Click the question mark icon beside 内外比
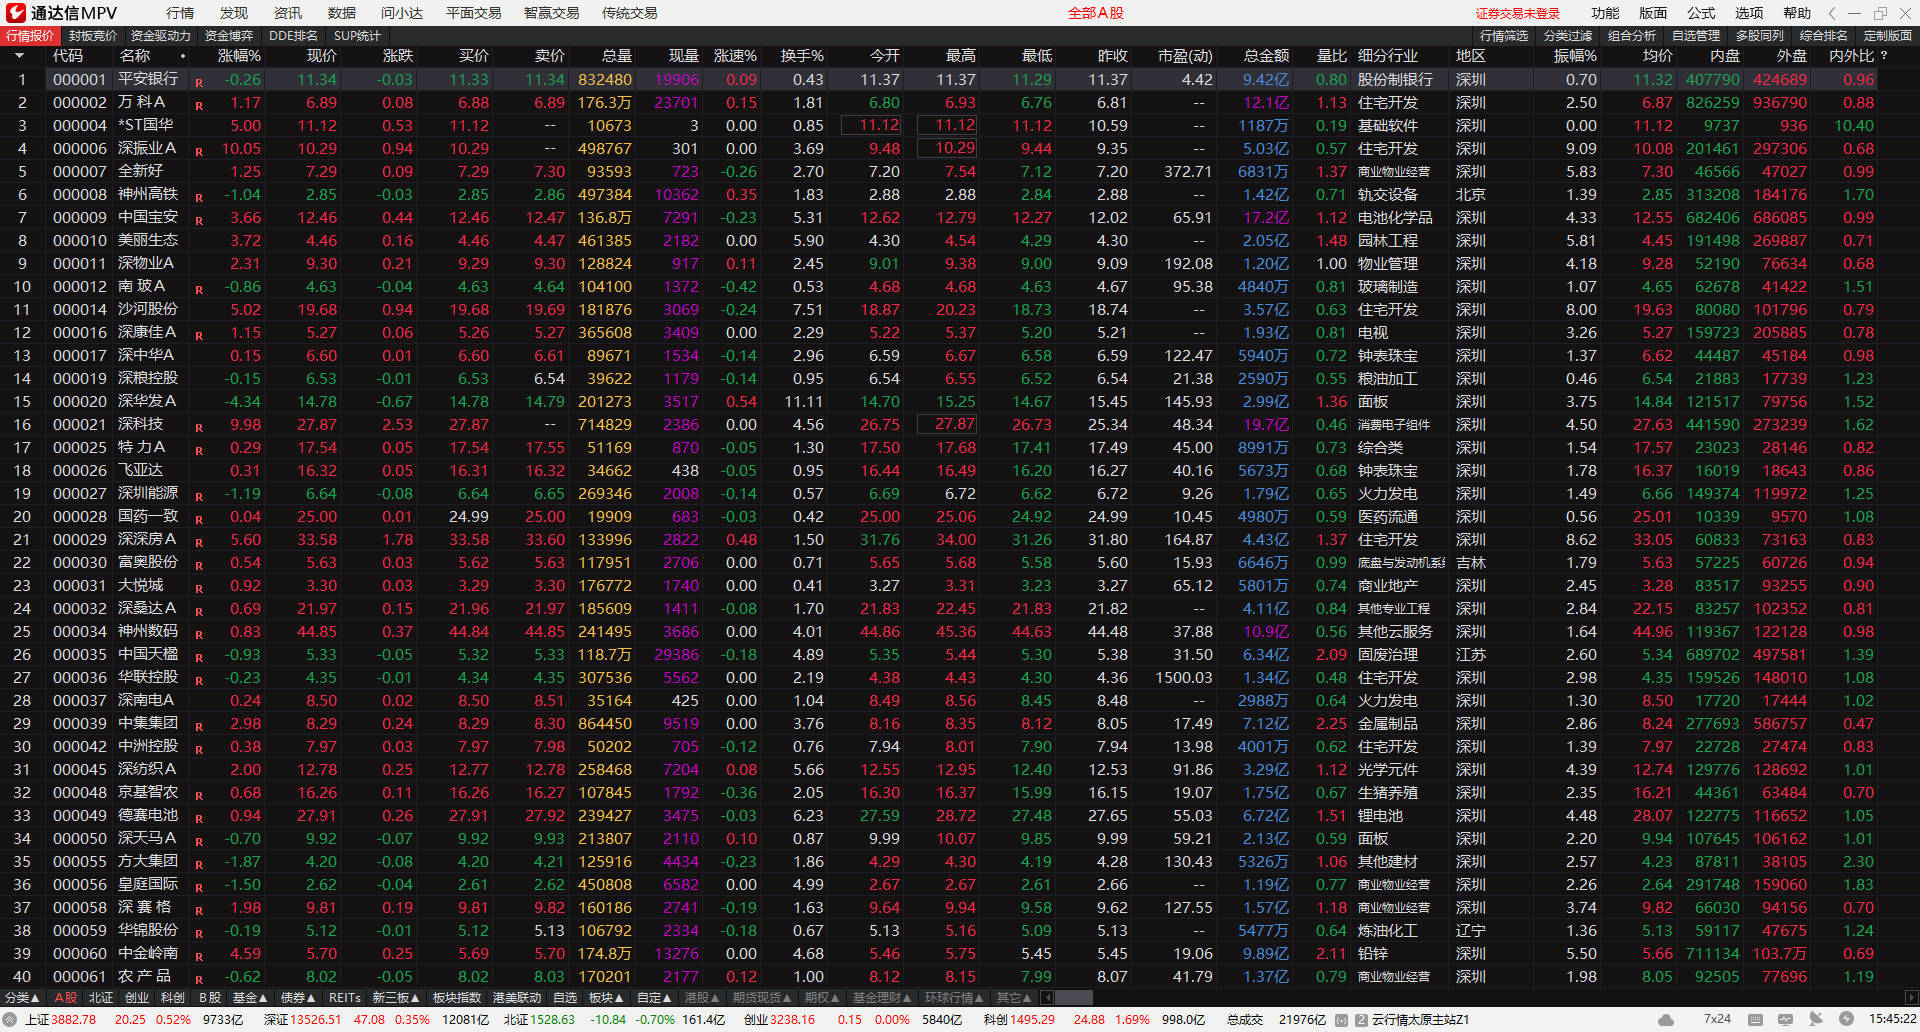The width and height of the screenshot is (1920, 1032). 1884,56
